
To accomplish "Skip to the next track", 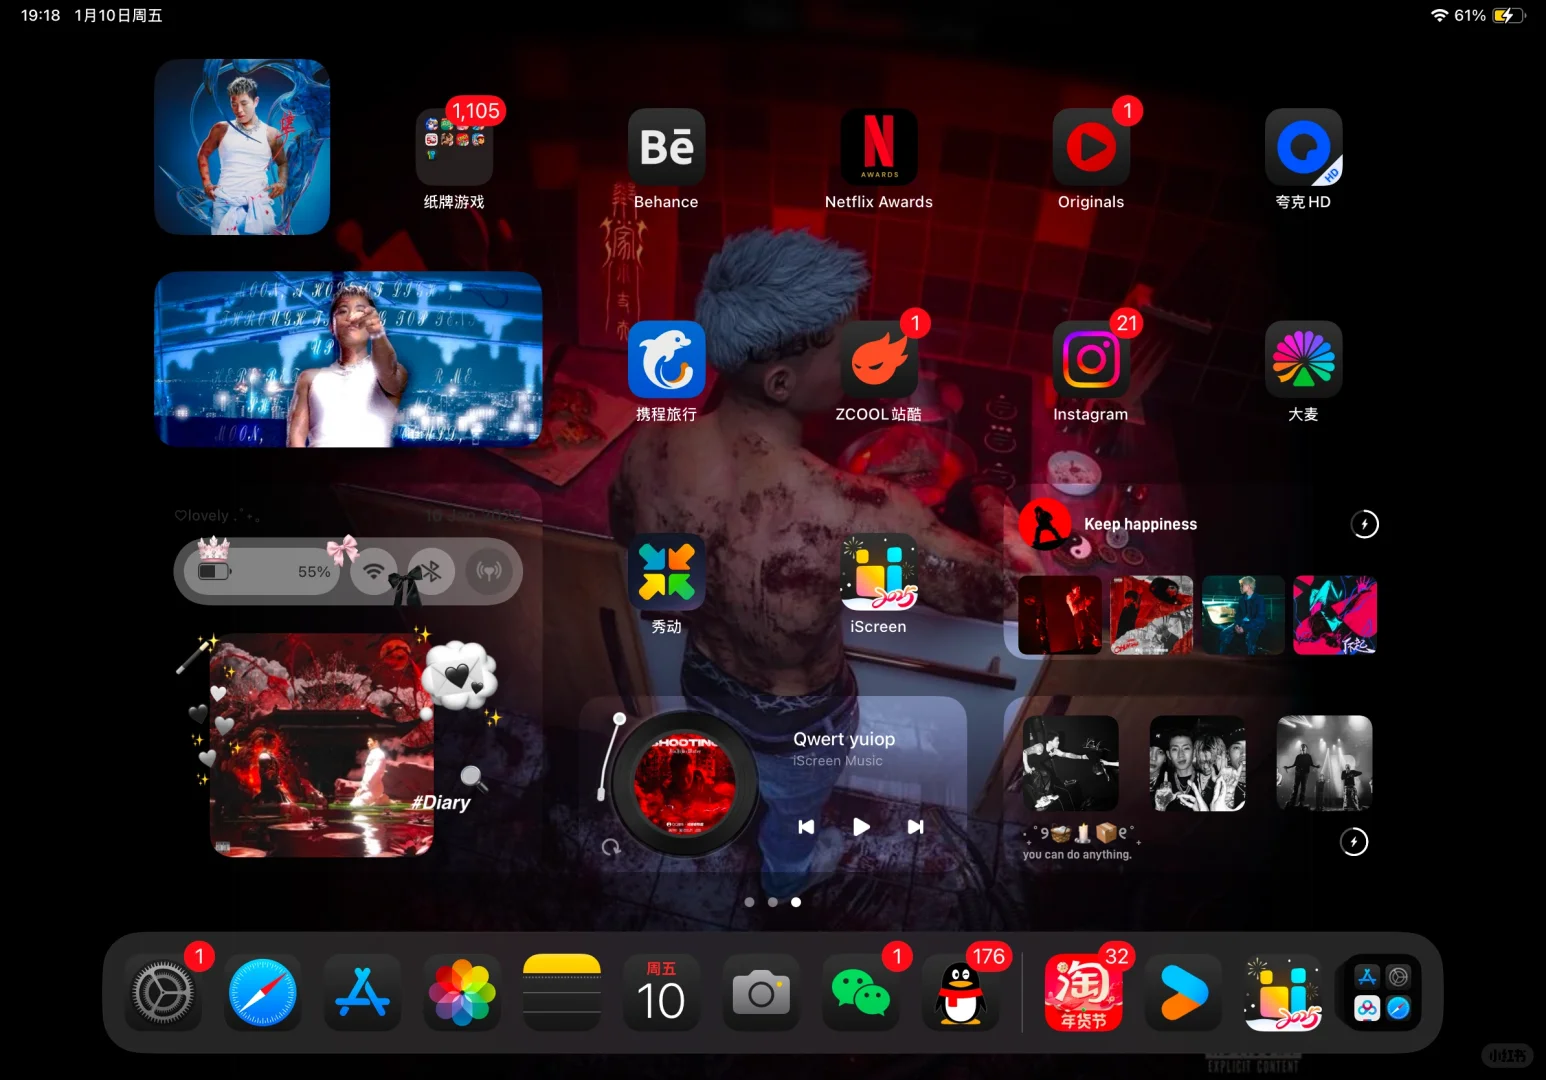I will coord(915,827).
